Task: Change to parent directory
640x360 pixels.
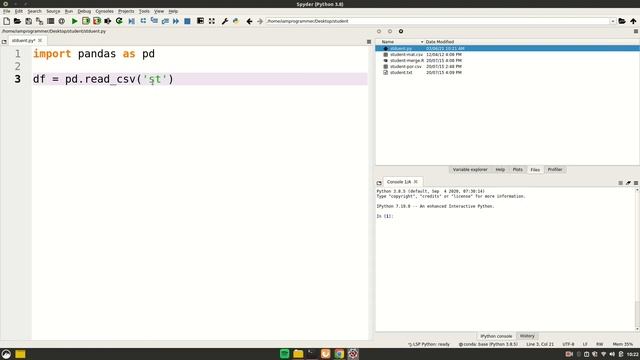Action: click(x=633, y=21)
